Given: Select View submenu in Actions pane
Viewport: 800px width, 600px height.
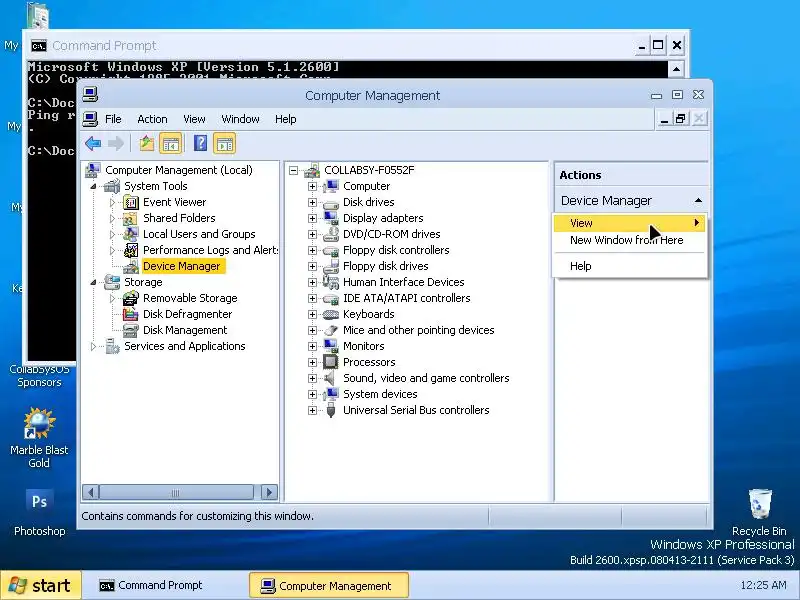Looking at the screenshot, I should click(x=630, y=223).
